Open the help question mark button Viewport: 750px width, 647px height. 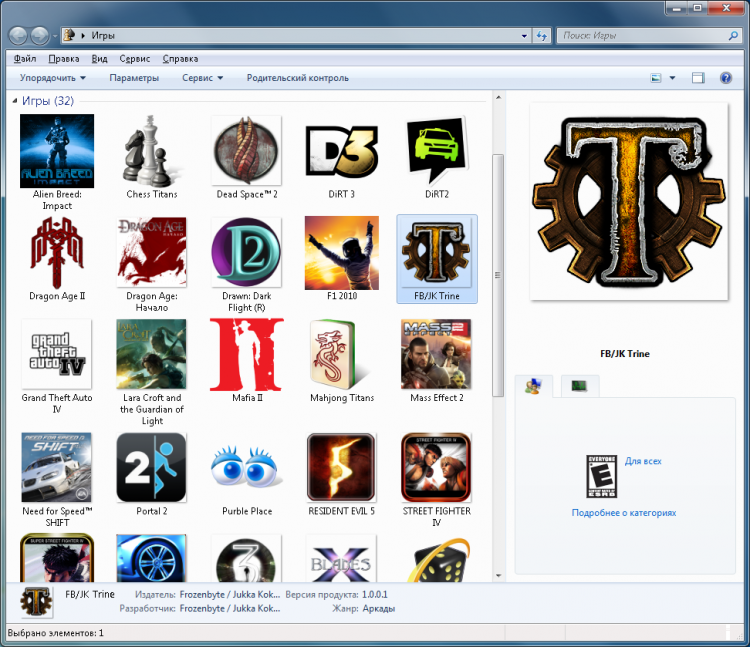[x=726, y=78]
